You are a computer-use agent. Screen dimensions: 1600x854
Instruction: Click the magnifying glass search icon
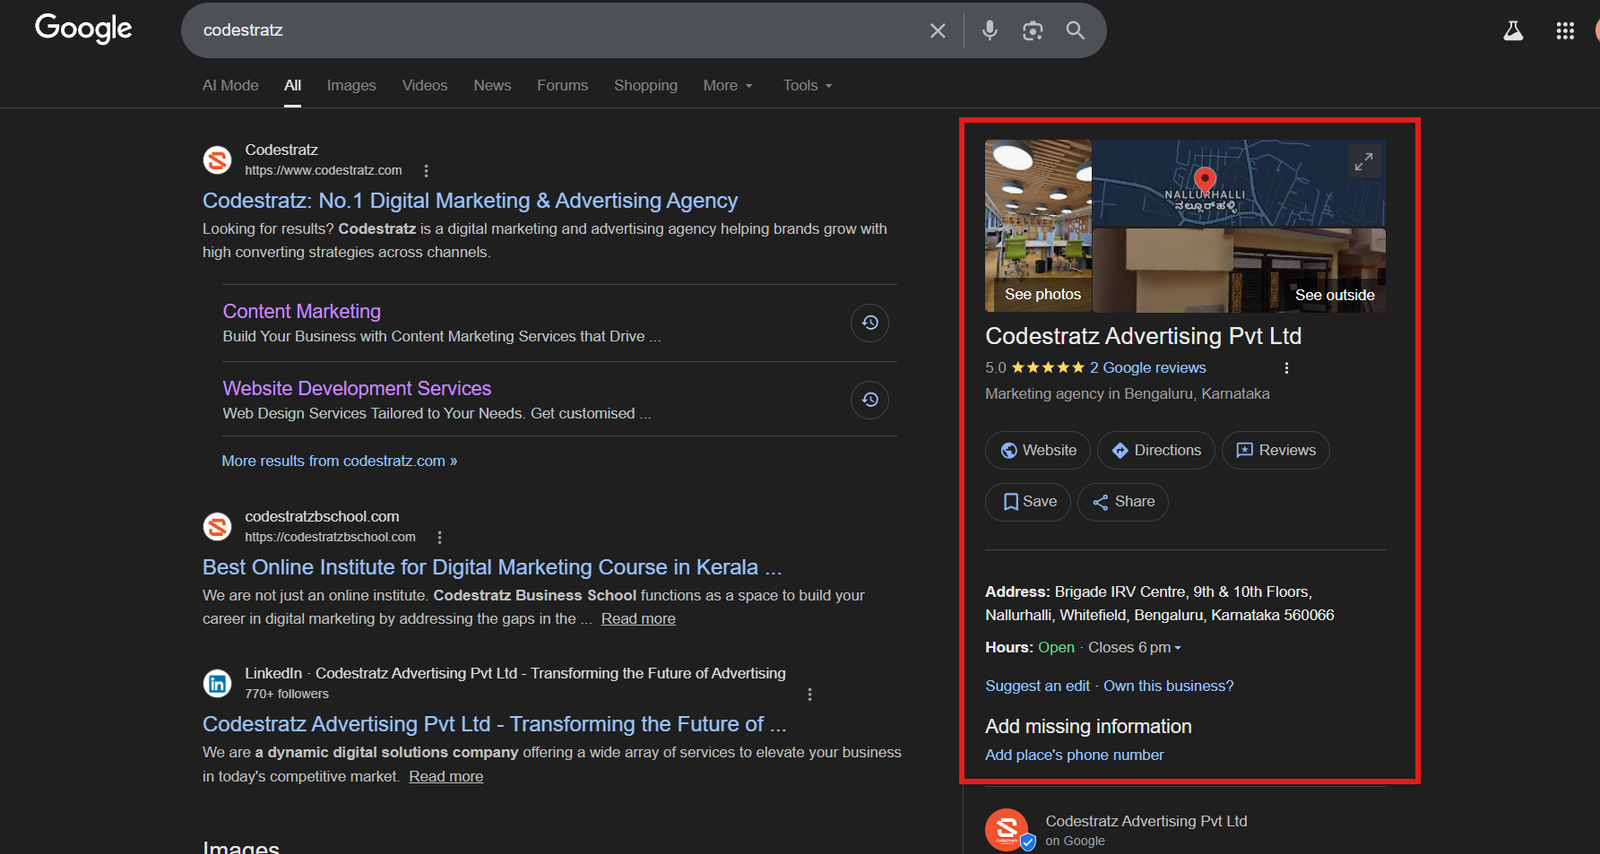click(1075, 30)
